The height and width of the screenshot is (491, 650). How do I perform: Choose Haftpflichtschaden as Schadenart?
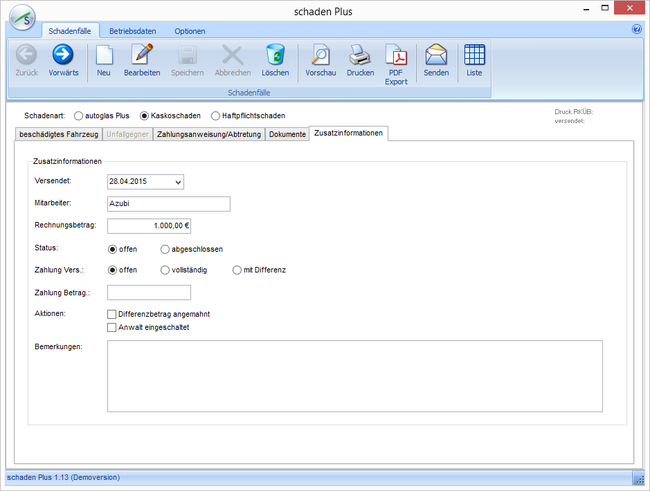[x=215, y=116]
